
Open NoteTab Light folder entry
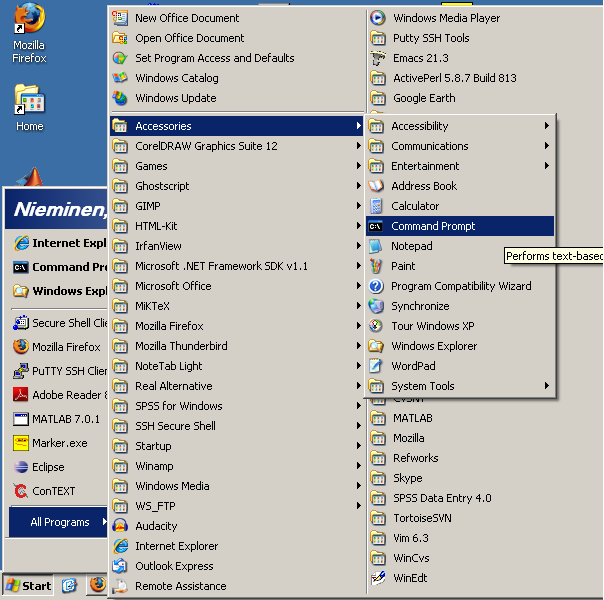[237, 366]
